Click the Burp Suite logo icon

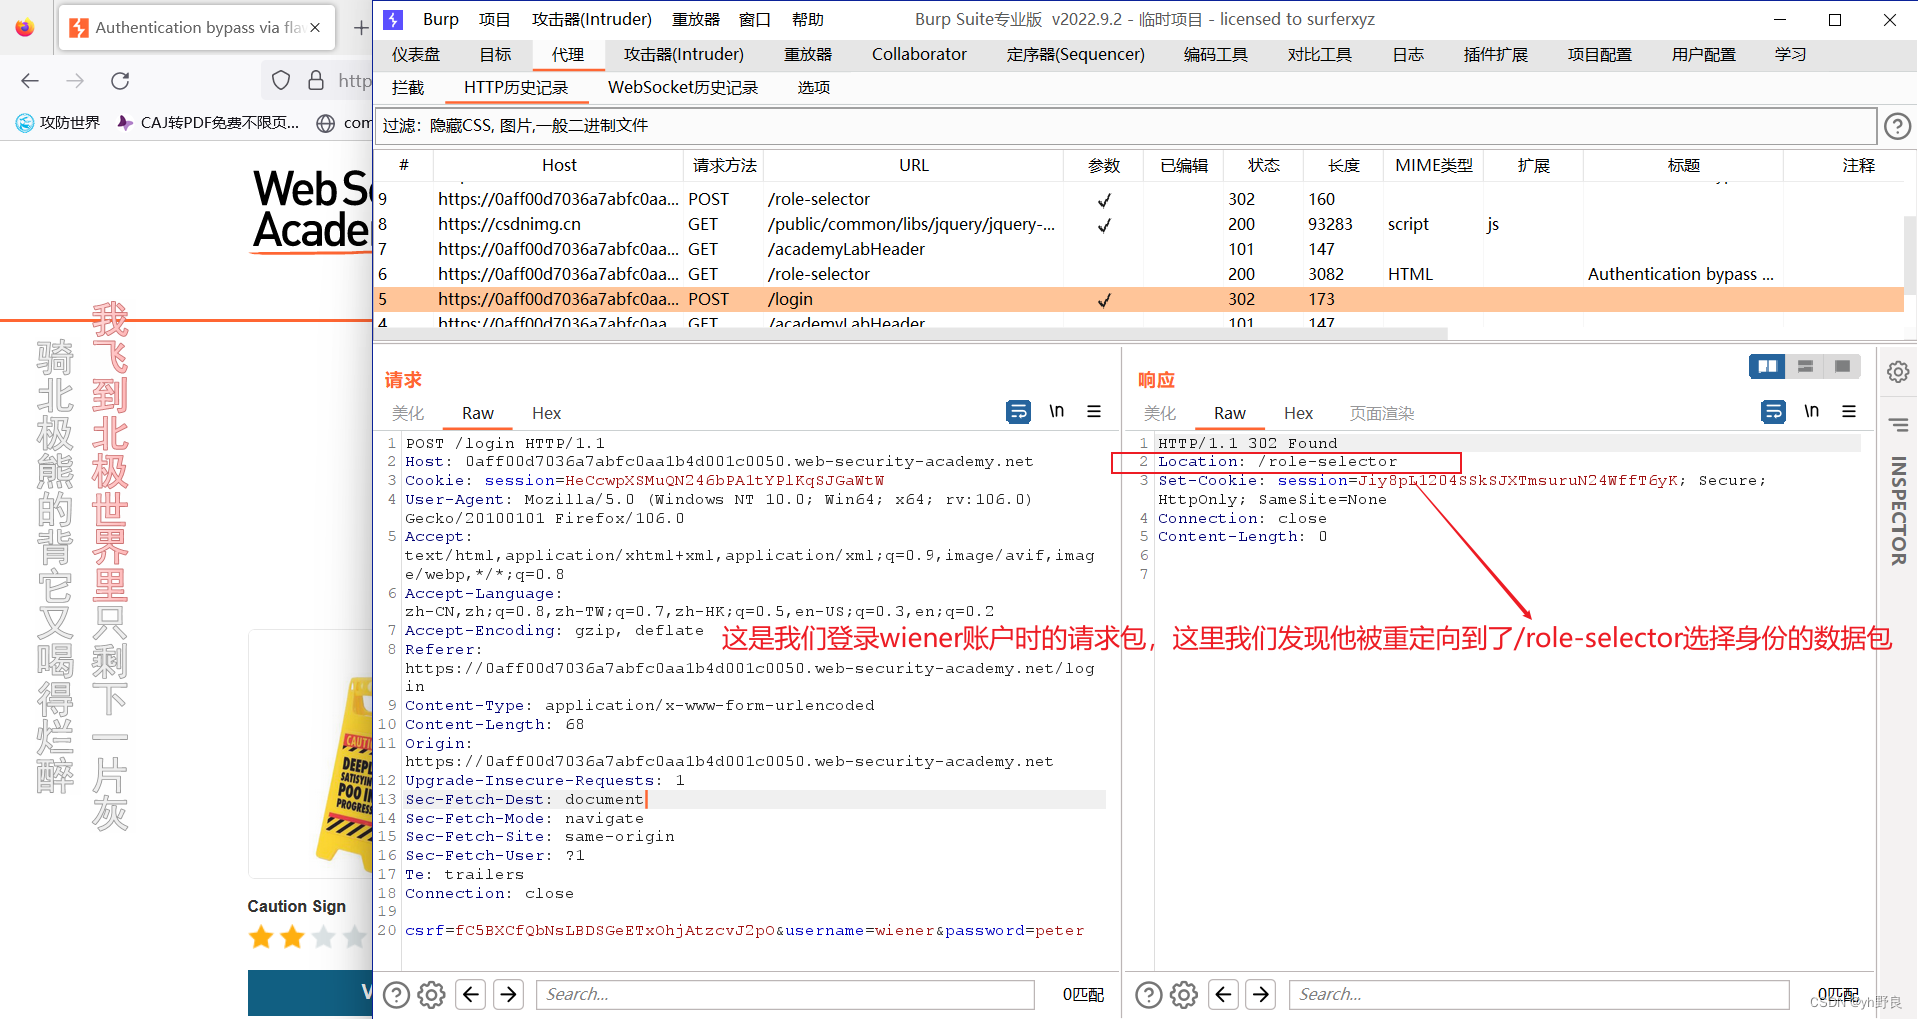pos(393,19)
